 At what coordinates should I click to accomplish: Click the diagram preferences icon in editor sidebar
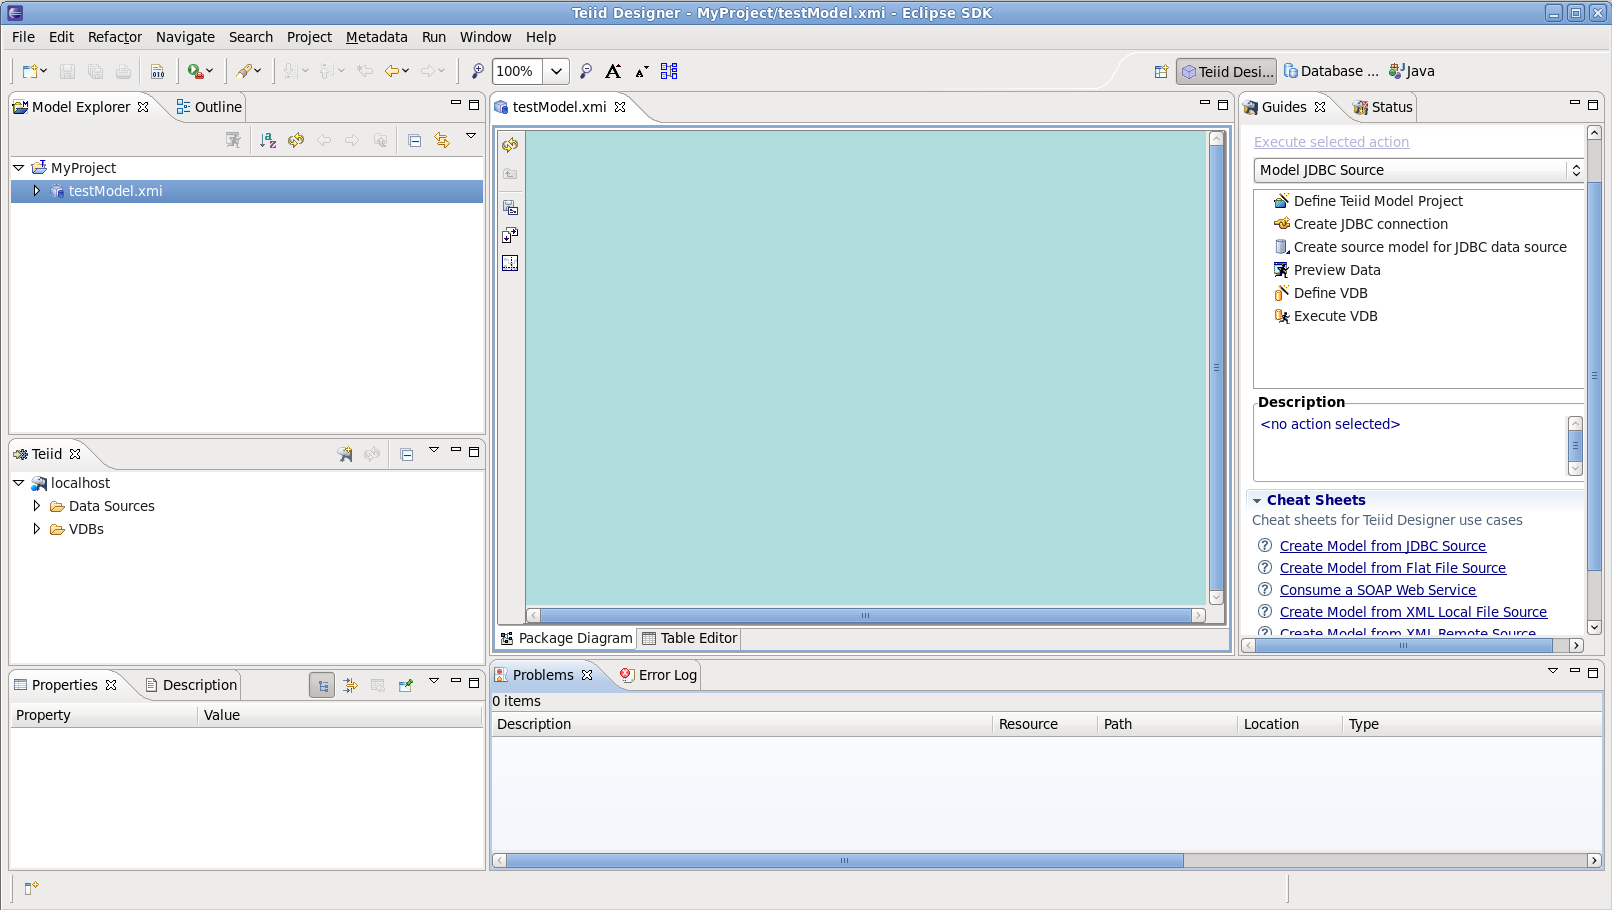pos(510,235)
